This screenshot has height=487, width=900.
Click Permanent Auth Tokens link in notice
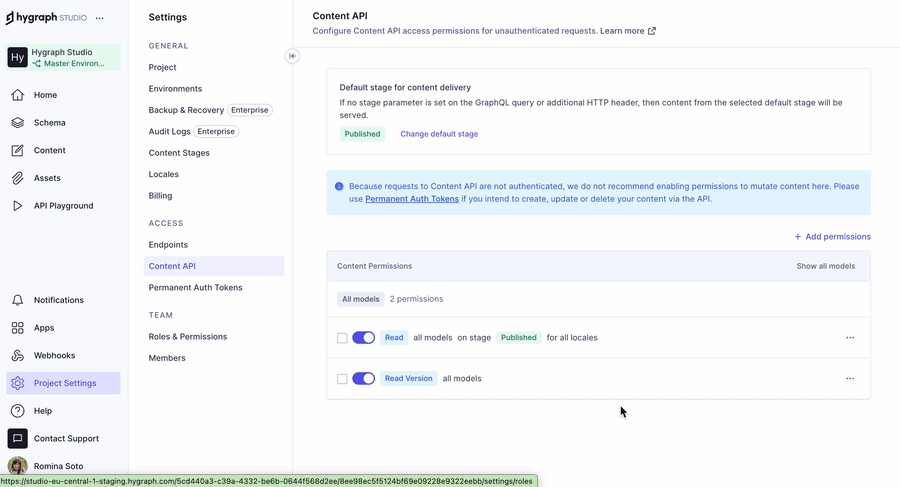pyautogui.click(x=412, y=199)
